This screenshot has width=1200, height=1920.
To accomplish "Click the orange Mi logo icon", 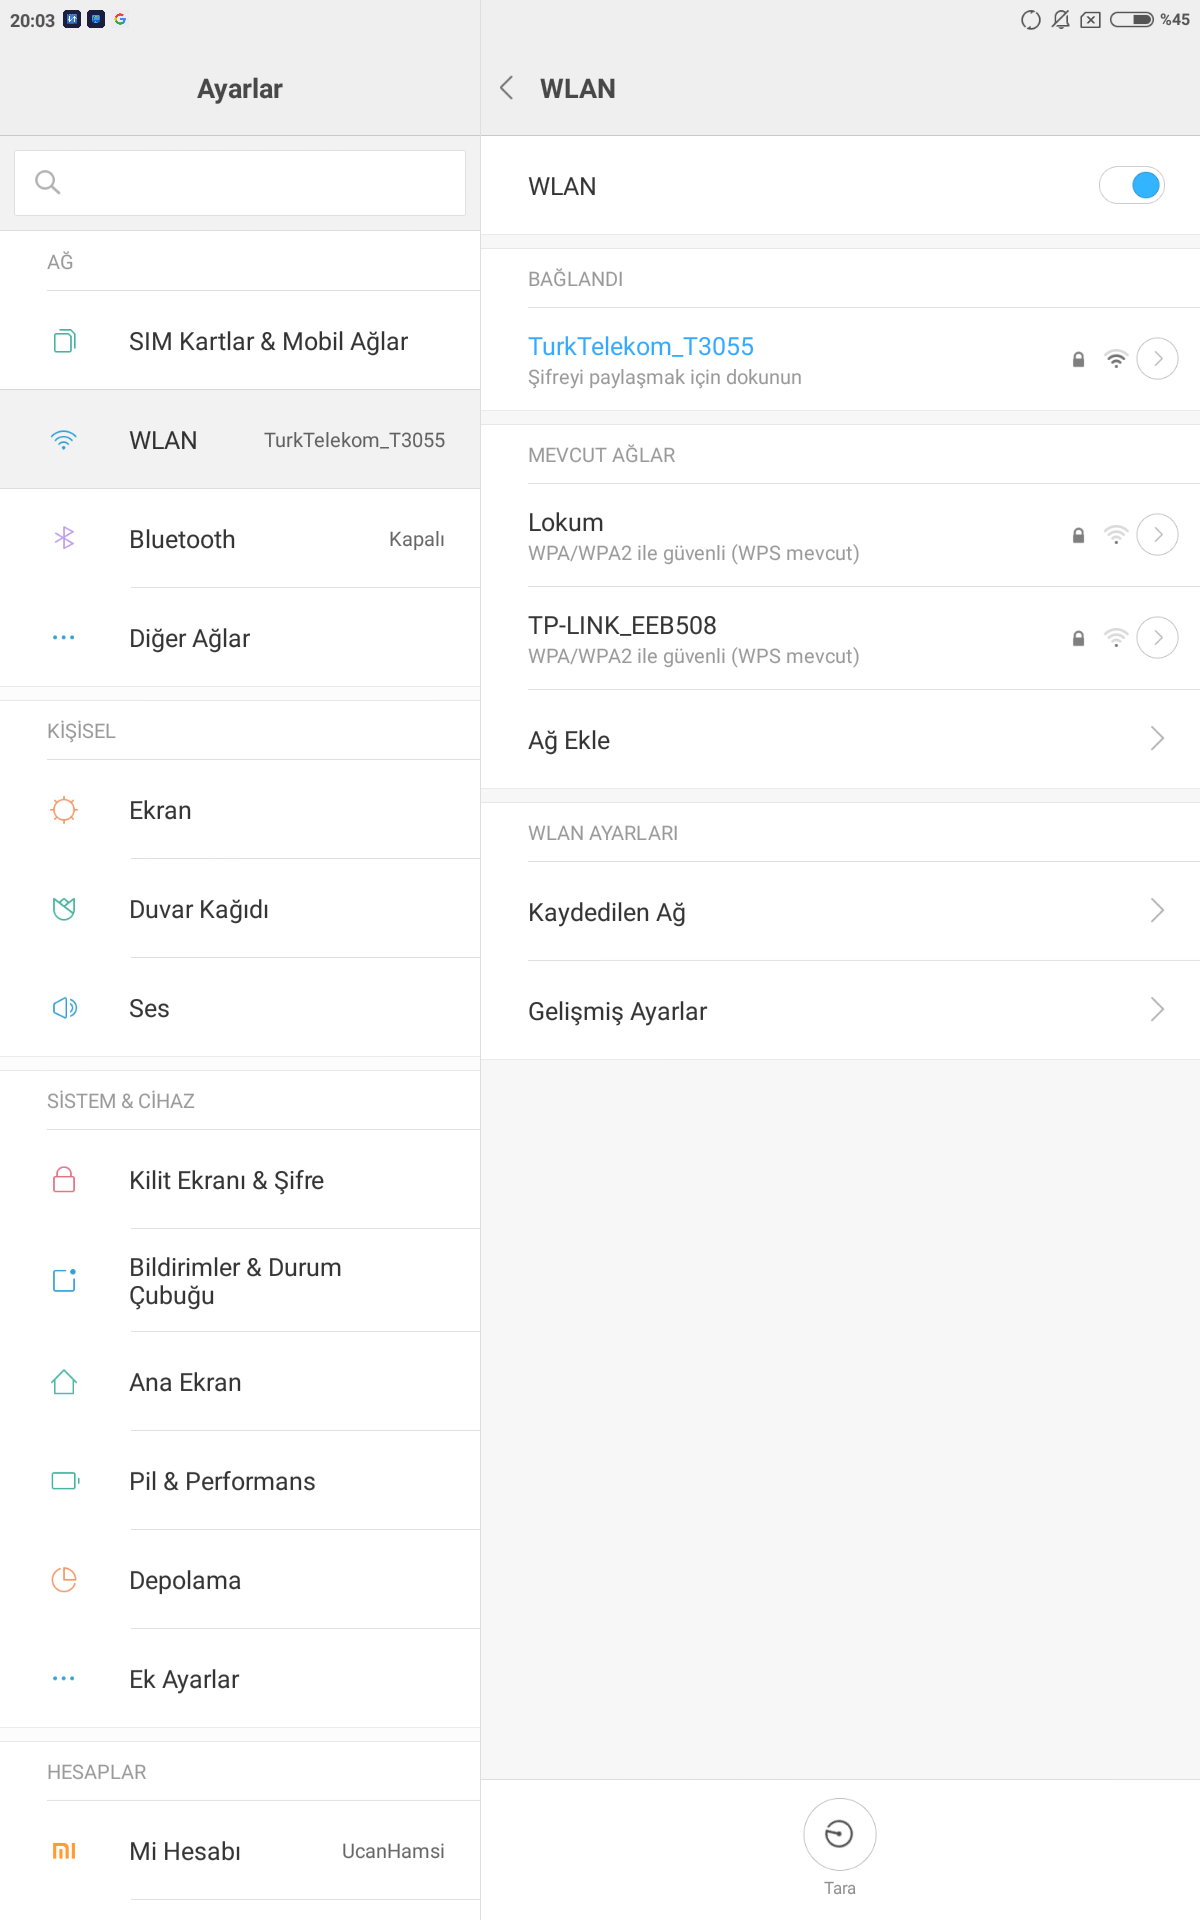I will pyautogui.click(x=64, y=1851).
